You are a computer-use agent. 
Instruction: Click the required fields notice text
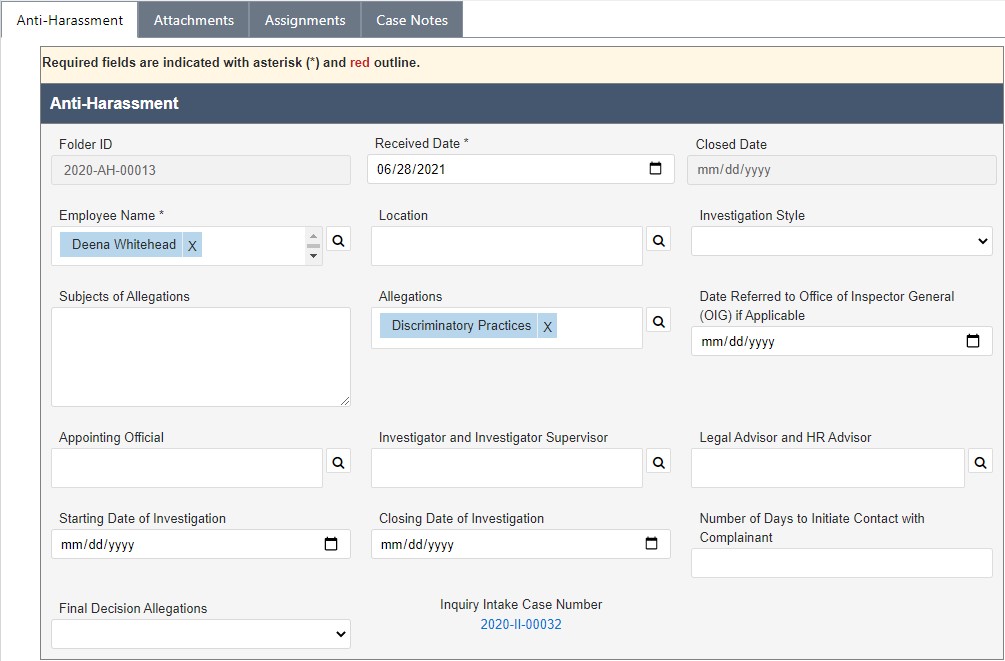pyautogui.click(x=231, y=63)
